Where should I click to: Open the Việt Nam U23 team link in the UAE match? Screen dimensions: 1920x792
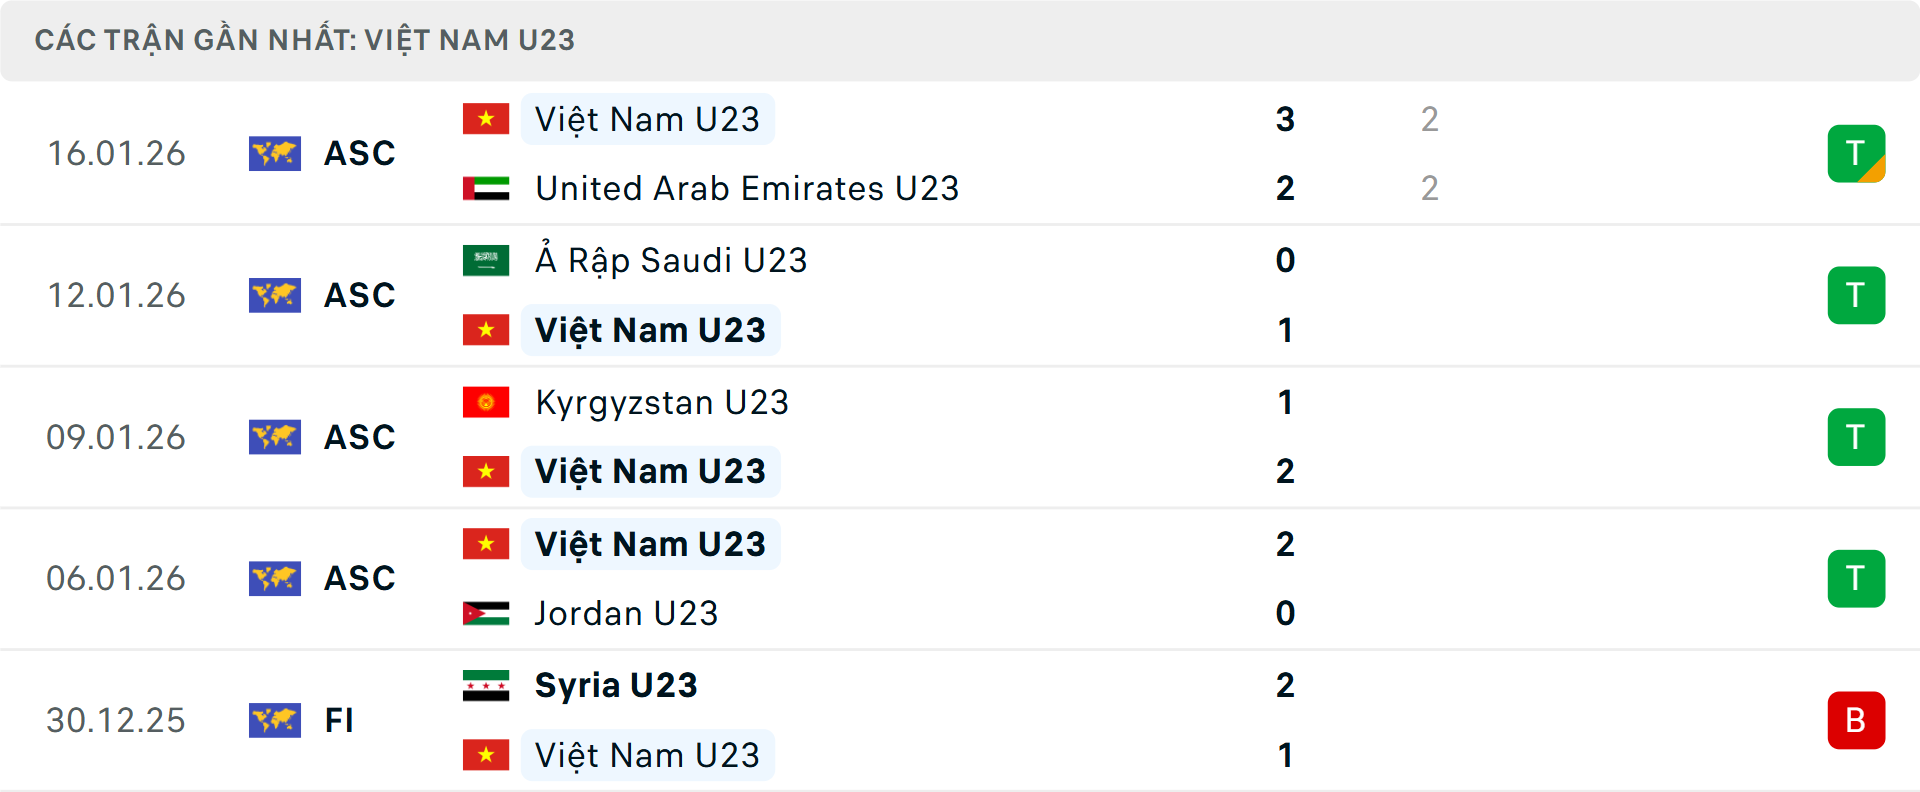[647, 119]
